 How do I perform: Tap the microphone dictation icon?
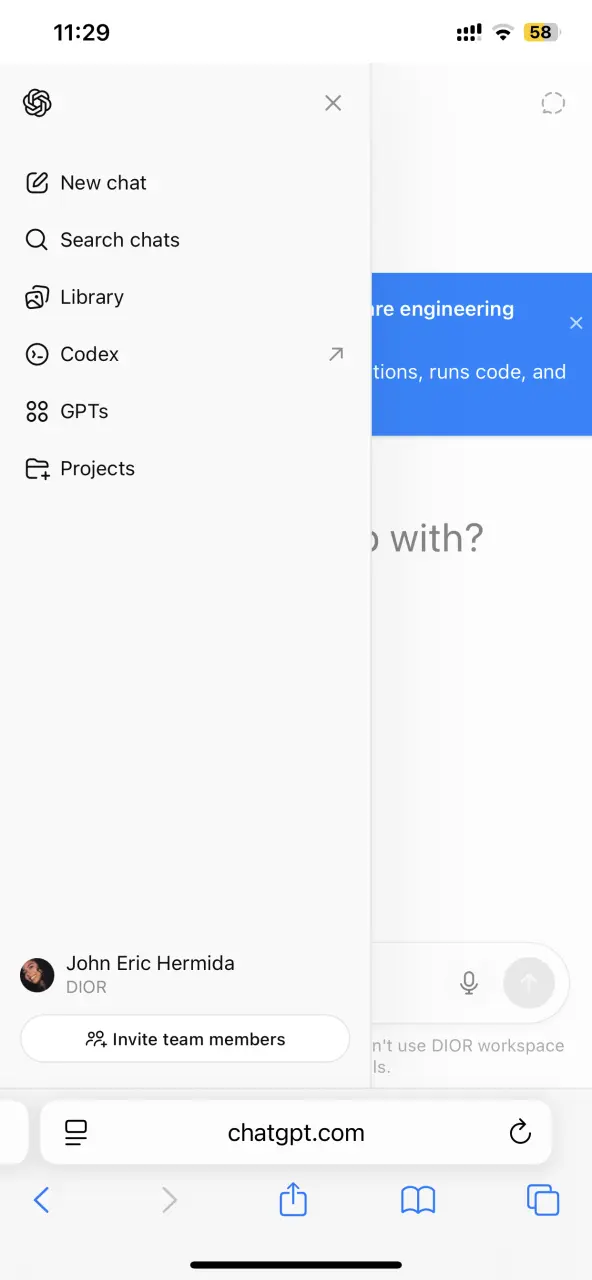click(469, 983)
